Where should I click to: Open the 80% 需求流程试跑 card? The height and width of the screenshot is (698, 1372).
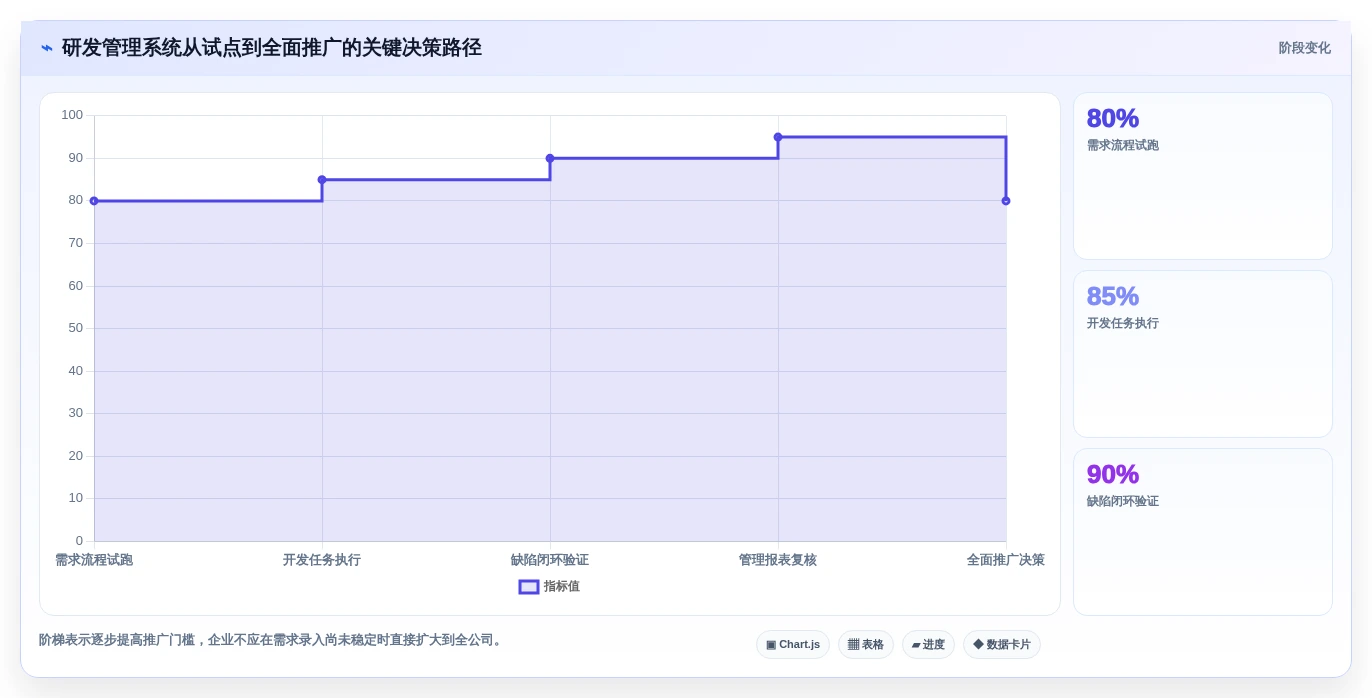(x=1203, y=176)
